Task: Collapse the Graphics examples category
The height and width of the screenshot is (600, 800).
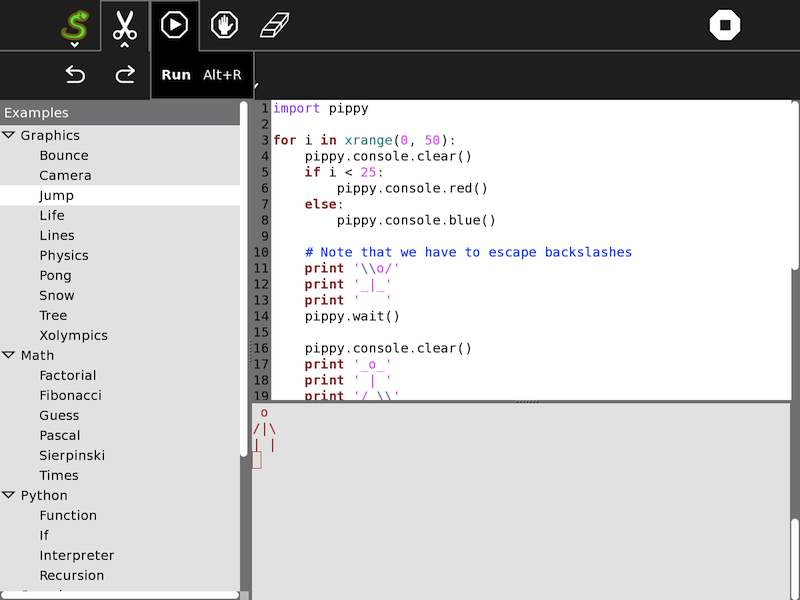Action: 9,136
